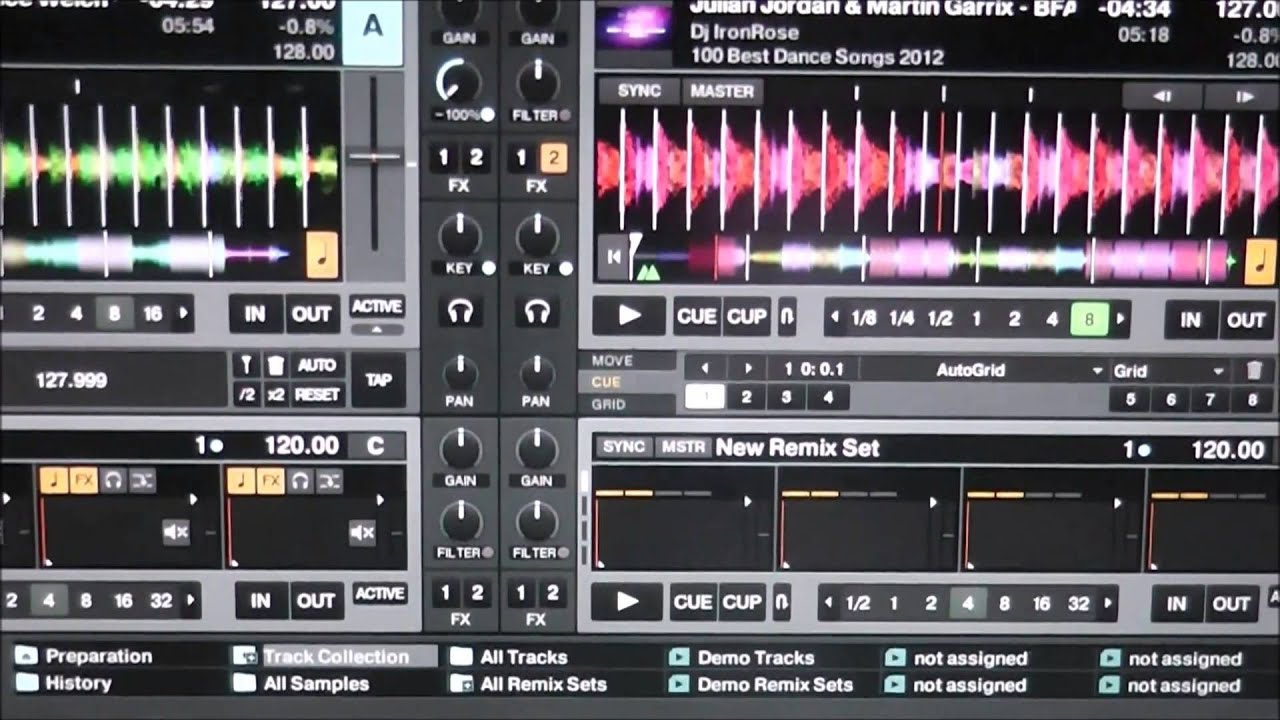Show larger loop sizes after 32 on New Remix Set deck

(x=1108, y=603)
